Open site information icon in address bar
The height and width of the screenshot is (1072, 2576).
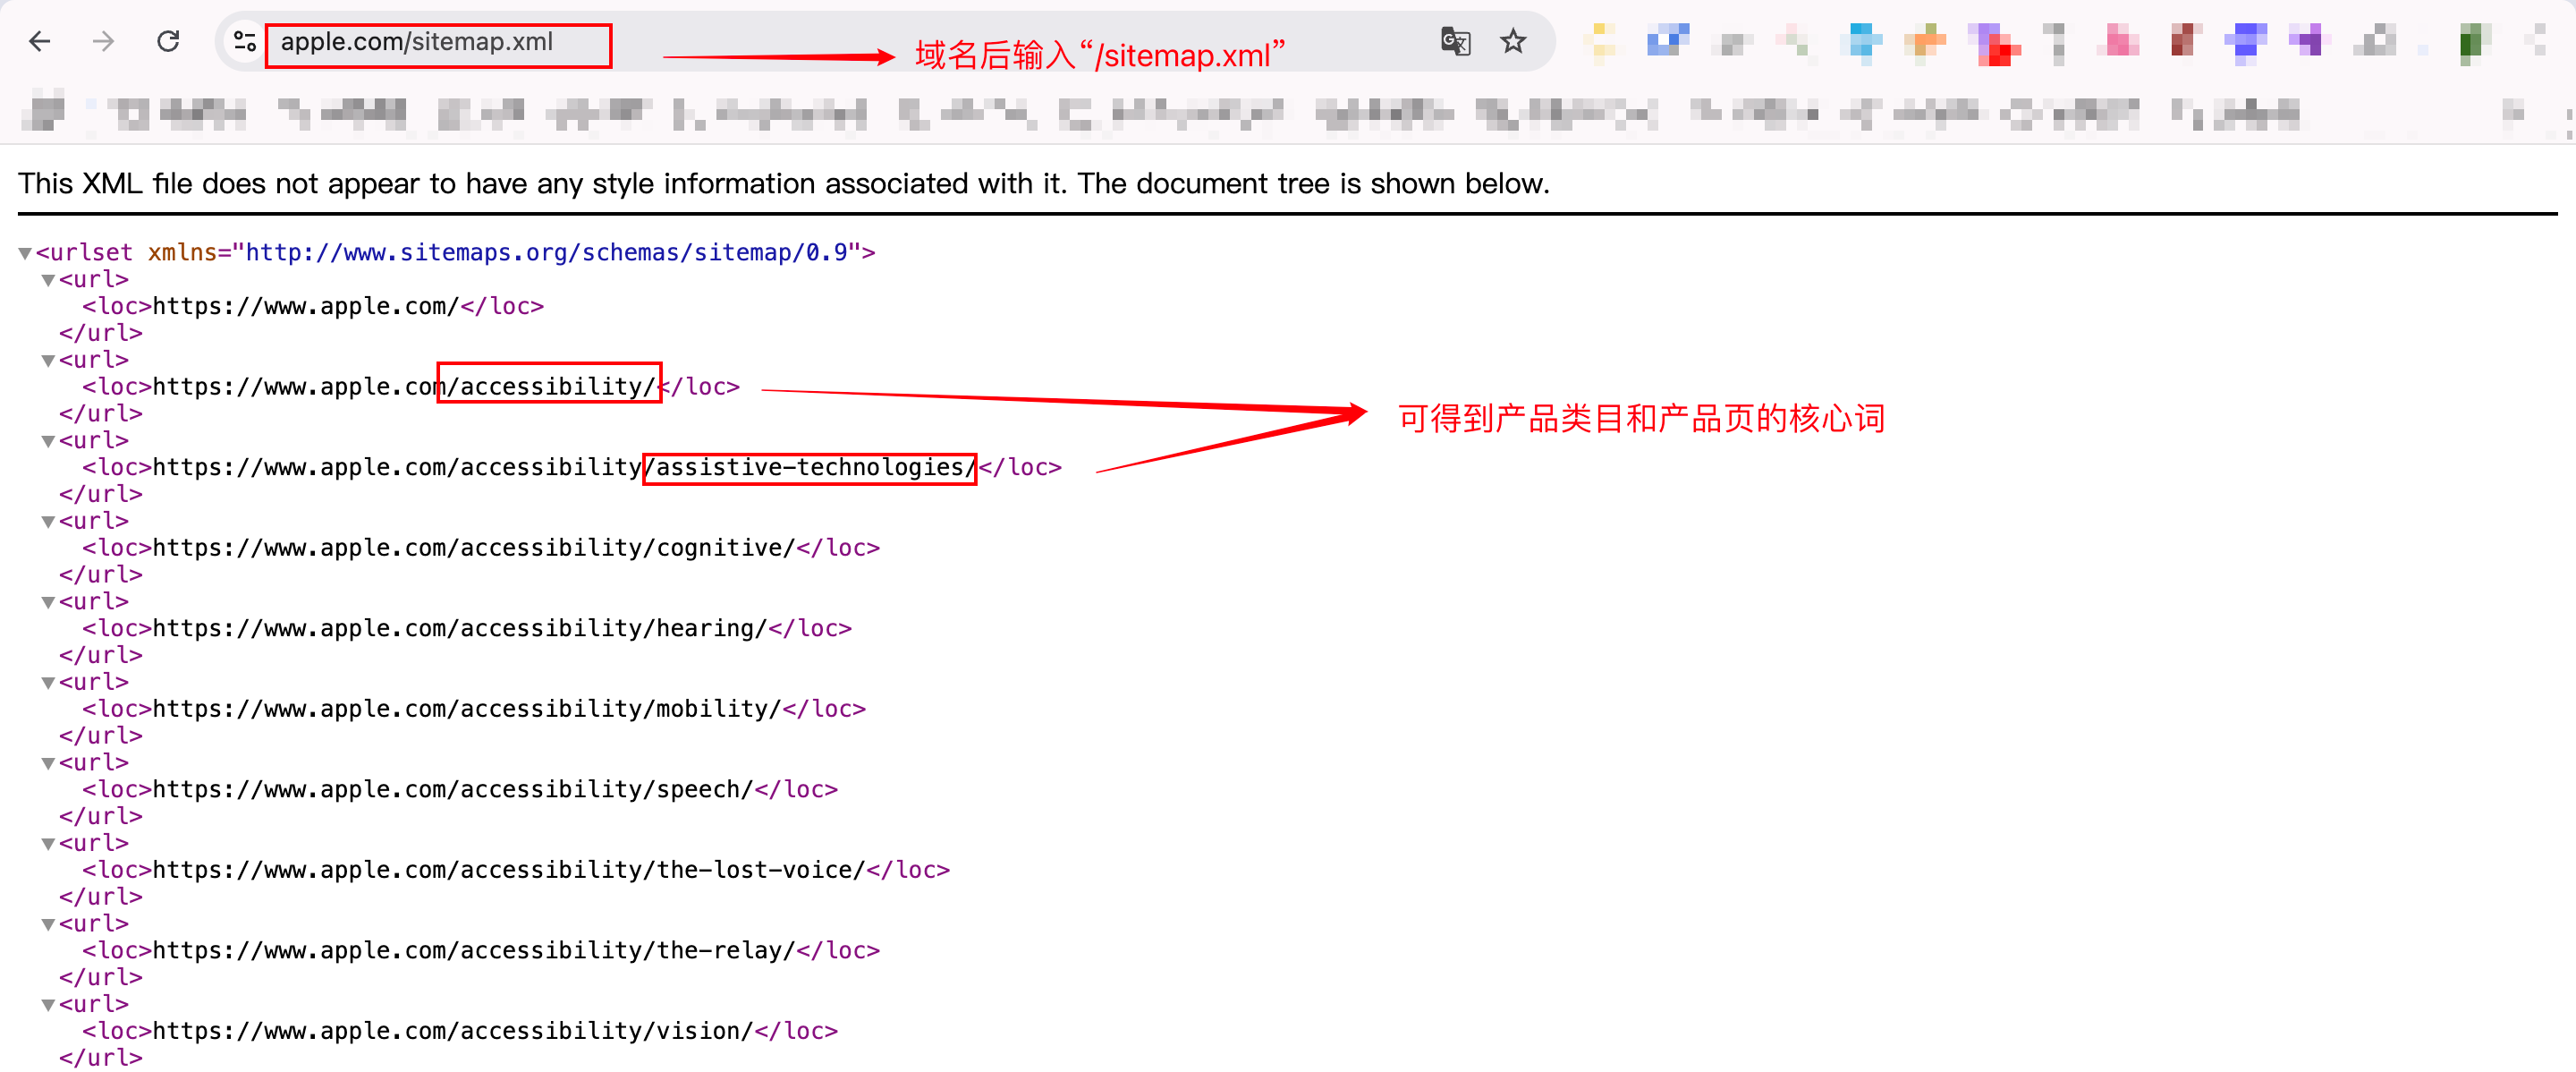pos(244,42)
